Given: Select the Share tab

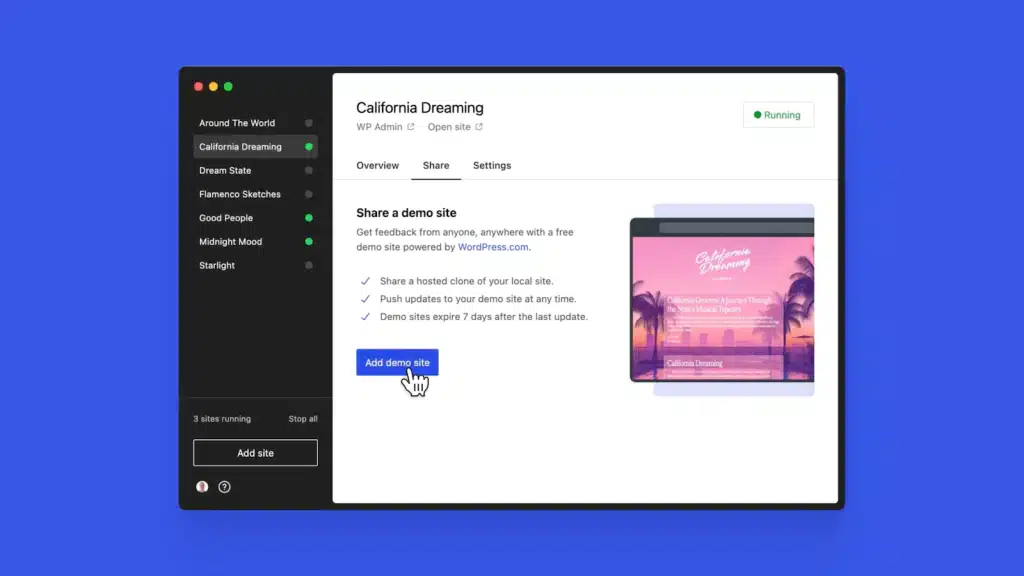Looking at the screenshot, I should pyautogui.click(x=436, y=166).
